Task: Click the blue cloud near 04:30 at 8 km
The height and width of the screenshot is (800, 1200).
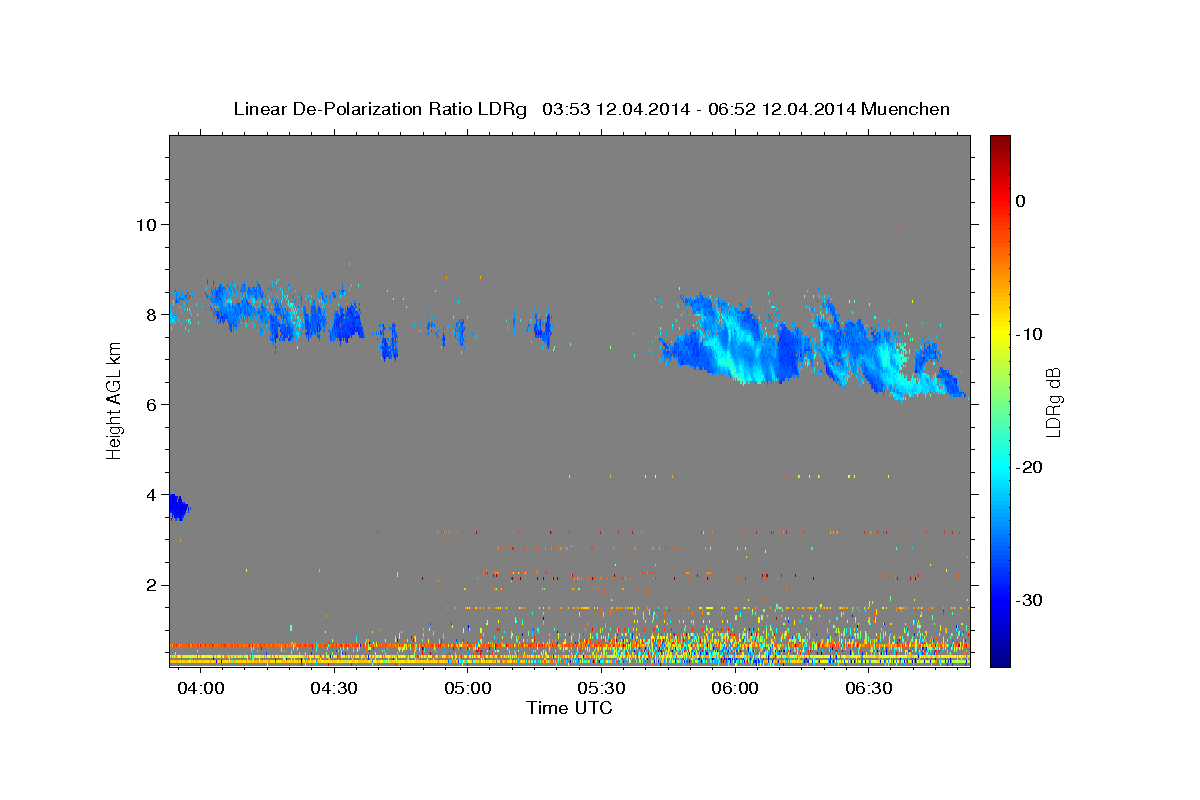Action: click(x=348, y=324)
